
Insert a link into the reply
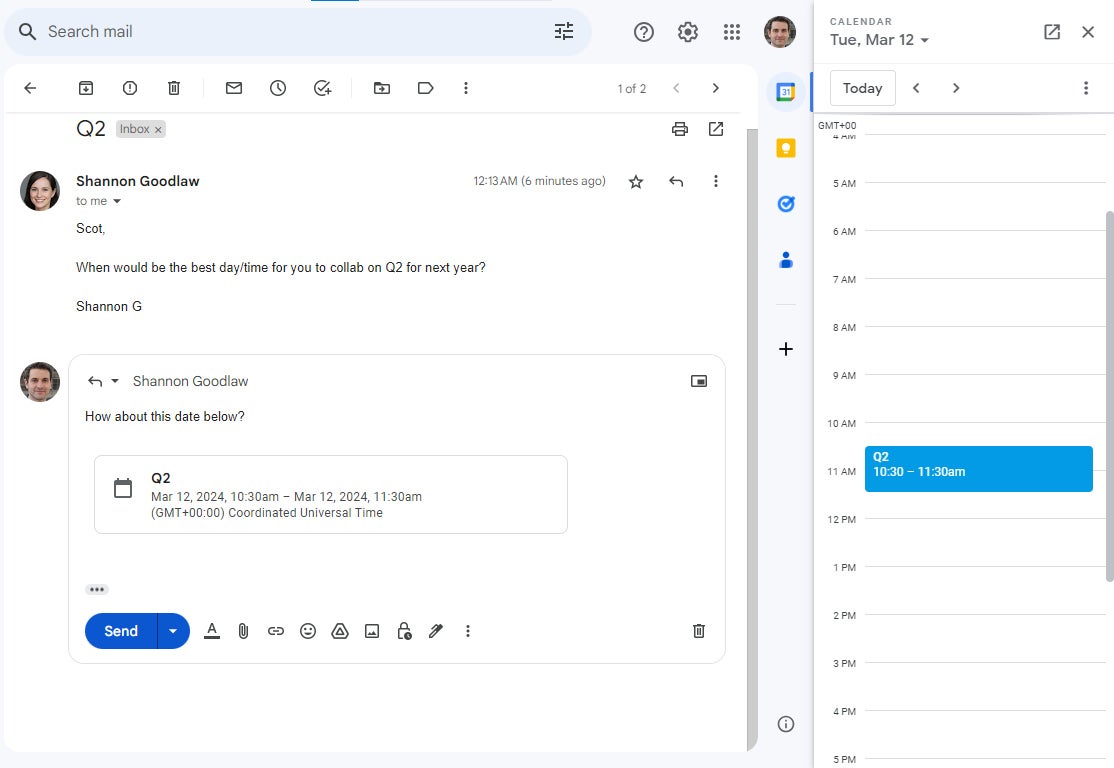coord(276,631)
